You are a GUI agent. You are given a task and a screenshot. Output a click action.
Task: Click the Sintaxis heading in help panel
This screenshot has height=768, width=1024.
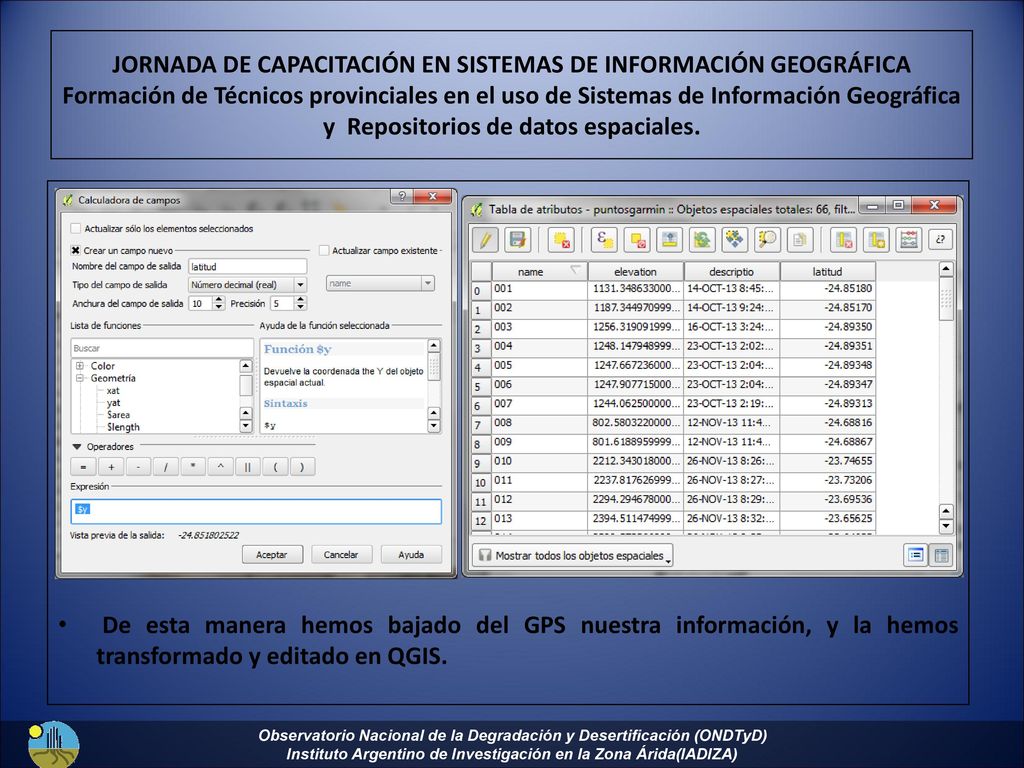point(285,404)
